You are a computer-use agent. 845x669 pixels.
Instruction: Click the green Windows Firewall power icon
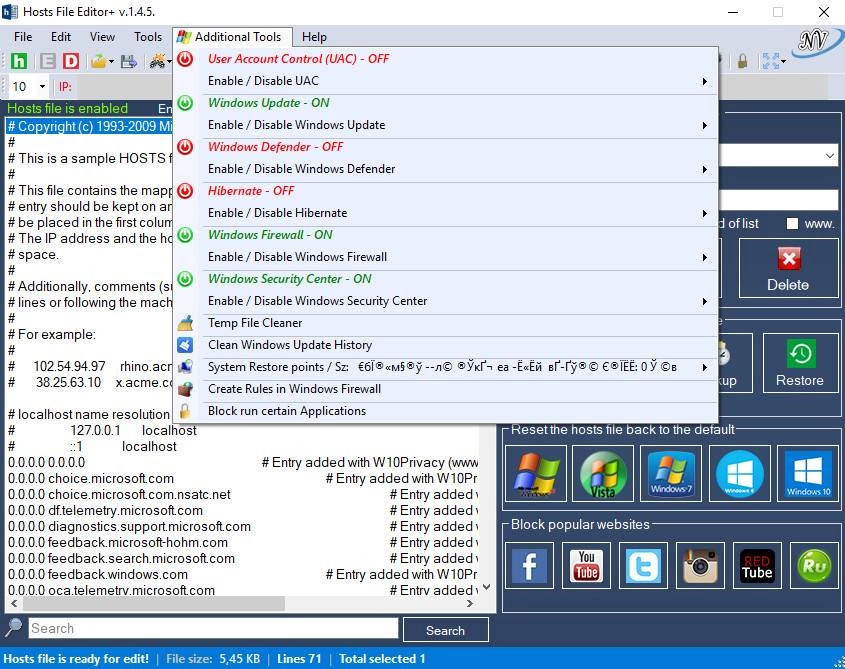[185, 235]
